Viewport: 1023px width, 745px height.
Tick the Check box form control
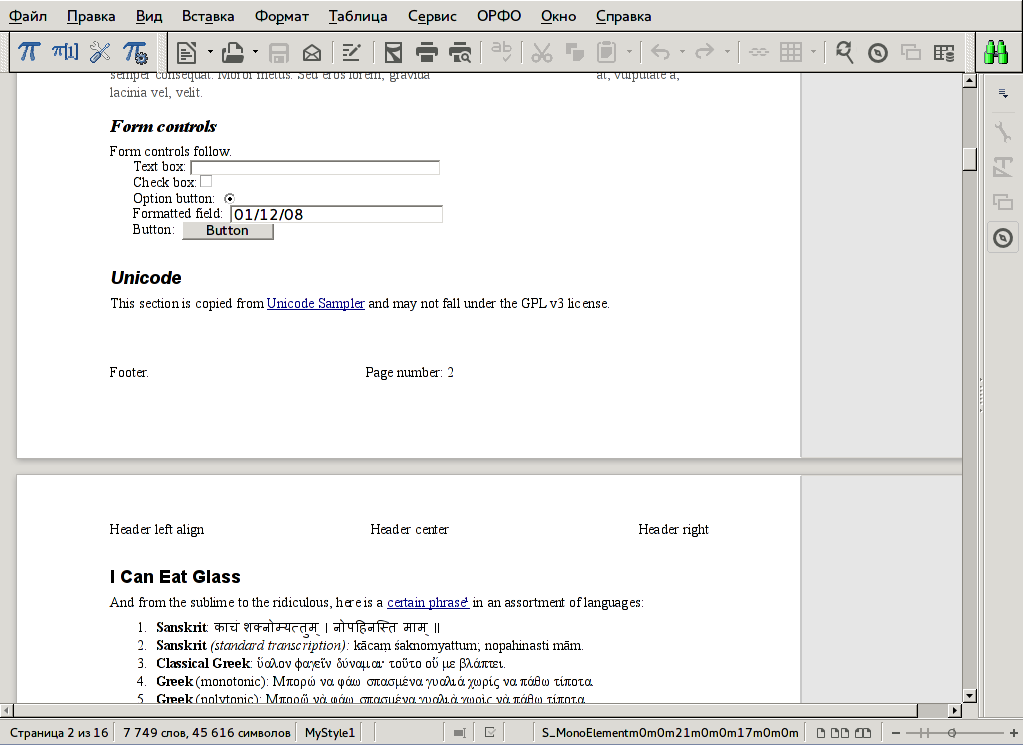(x=206, y=181)
